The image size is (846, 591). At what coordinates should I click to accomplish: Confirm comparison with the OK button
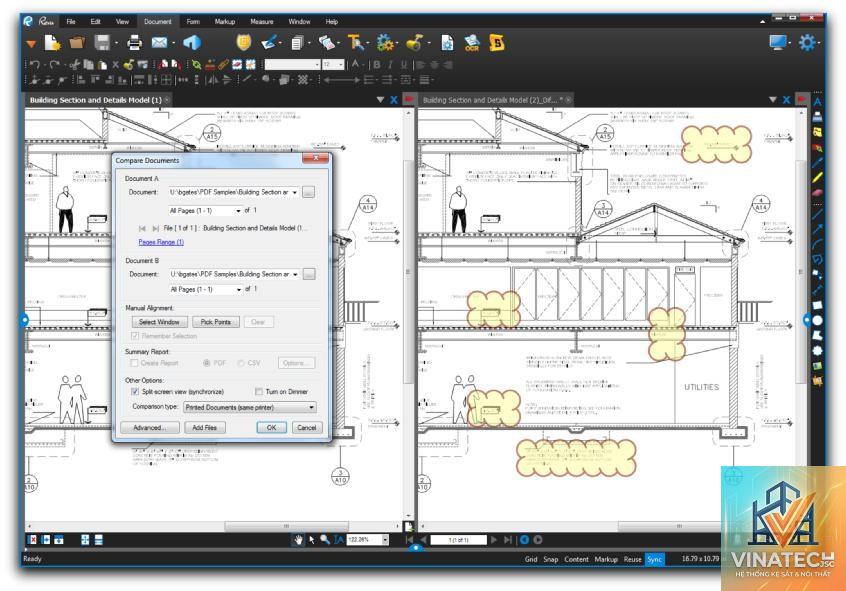click(271, 427)
